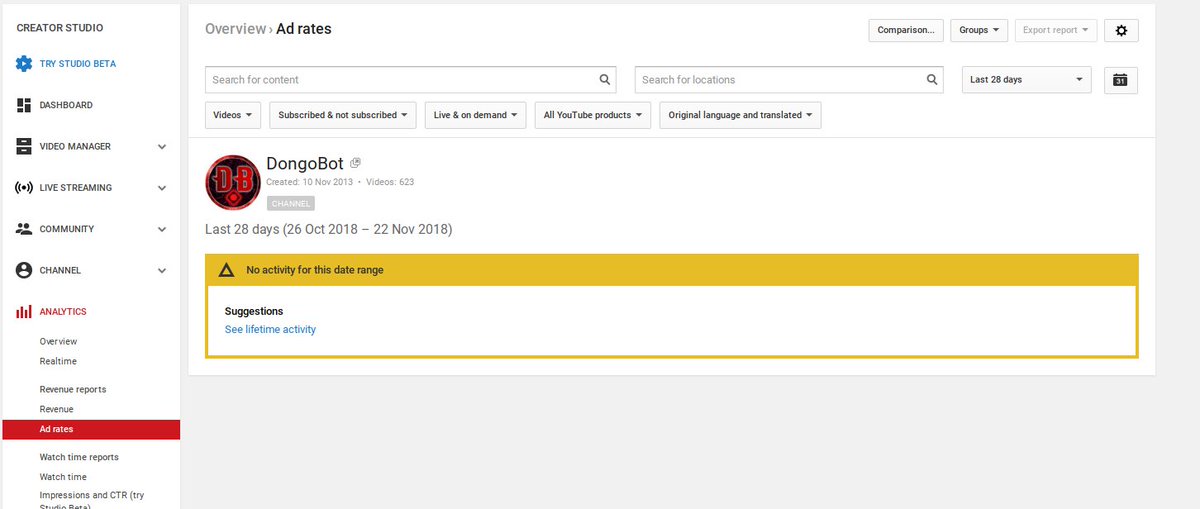Open the All YouTube products dropdown

(593, 115)
